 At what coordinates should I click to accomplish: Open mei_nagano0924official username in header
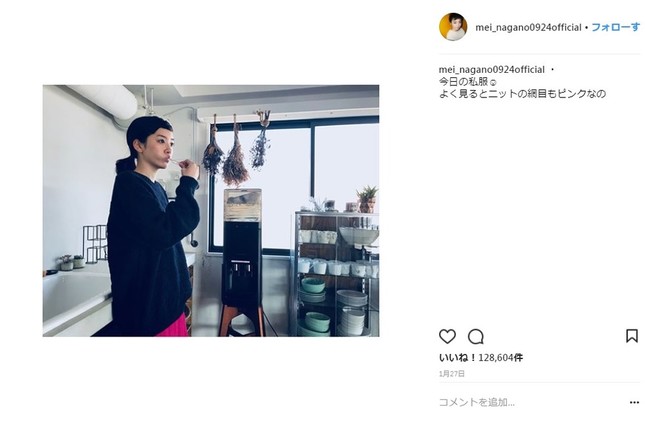point(528,28)
